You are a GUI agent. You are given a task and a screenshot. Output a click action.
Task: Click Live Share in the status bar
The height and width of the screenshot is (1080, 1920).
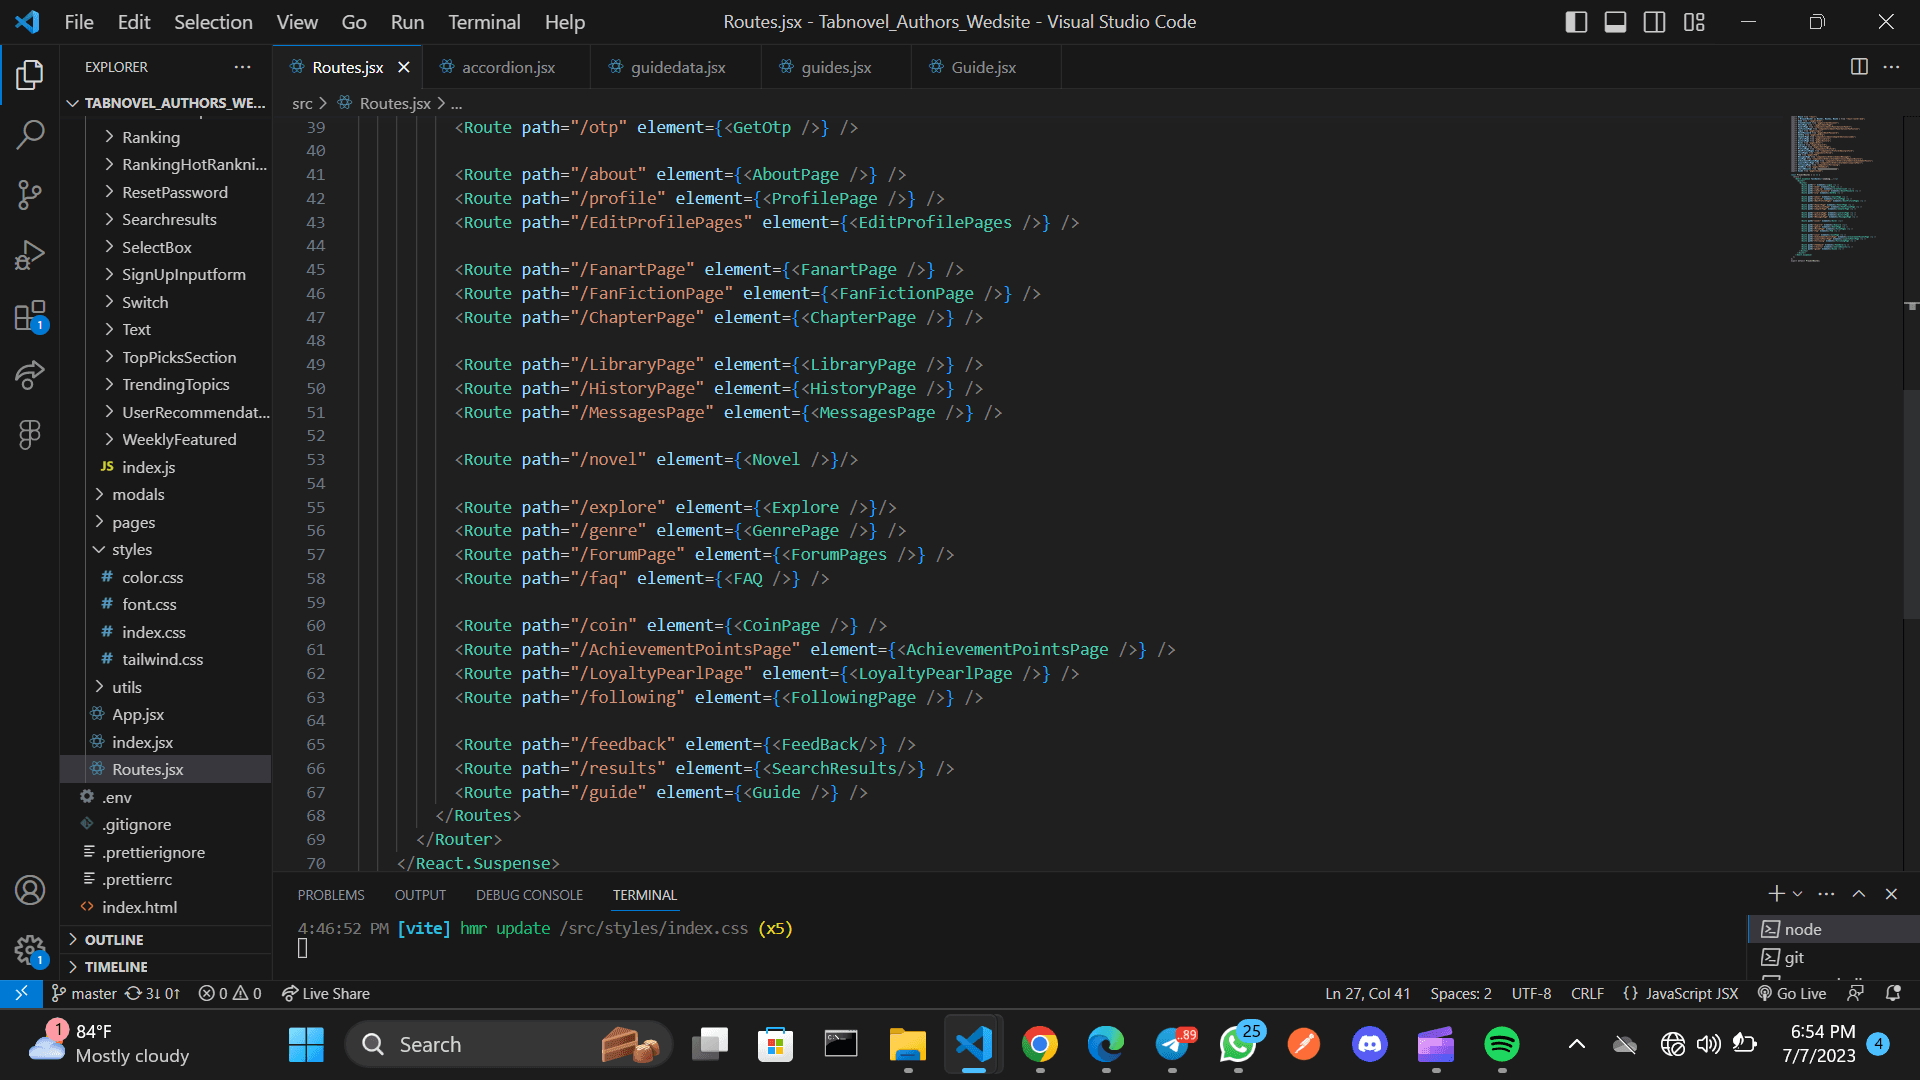click(326, 993)
